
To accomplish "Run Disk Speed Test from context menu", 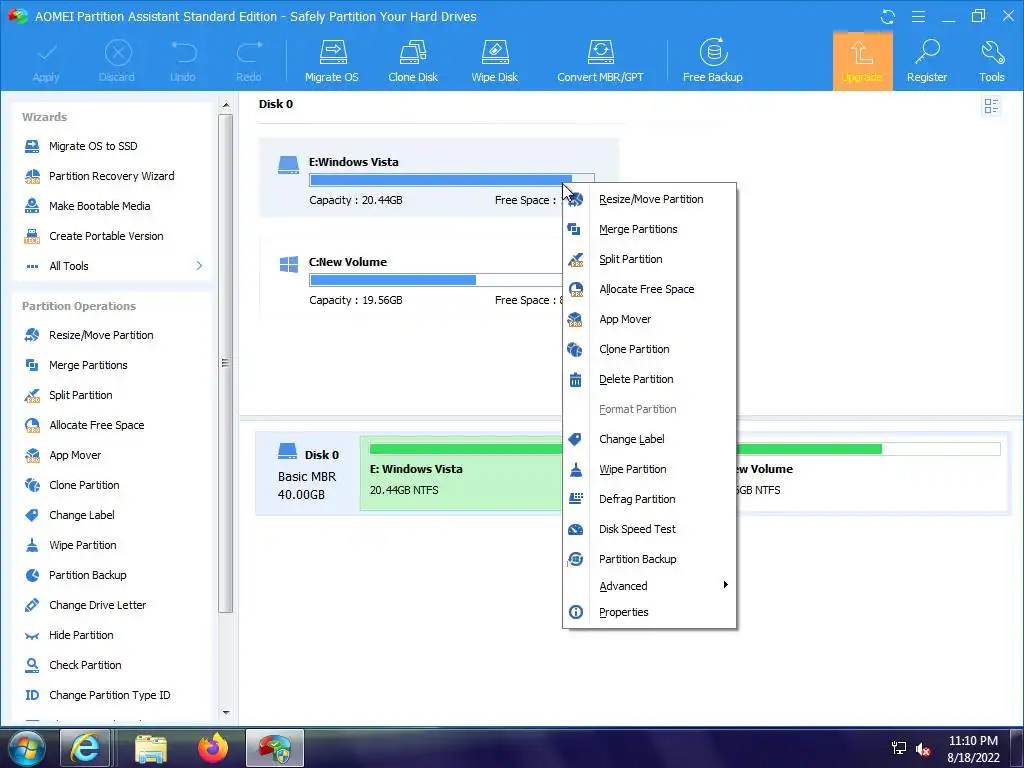I will click(x=649, y=530).
